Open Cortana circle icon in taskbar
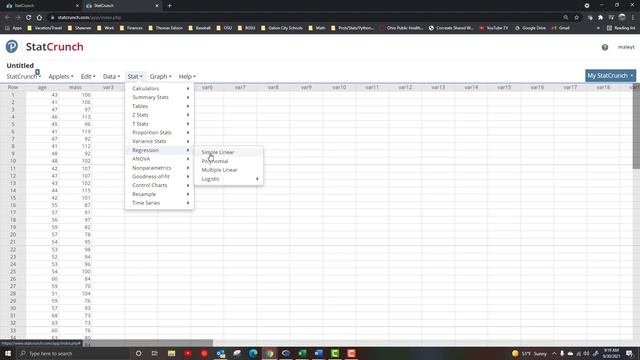The image size is (640, 360). click(x=138, y=353)
